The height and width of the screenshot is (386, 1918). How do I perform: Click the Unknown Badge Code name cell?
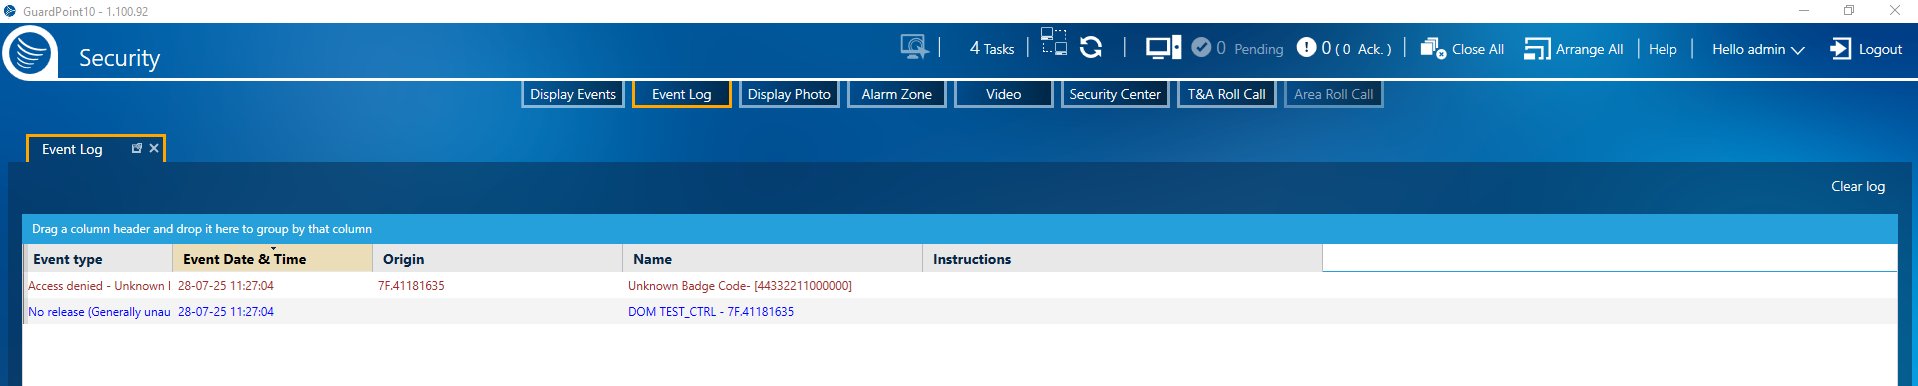(x=740, y=286)
